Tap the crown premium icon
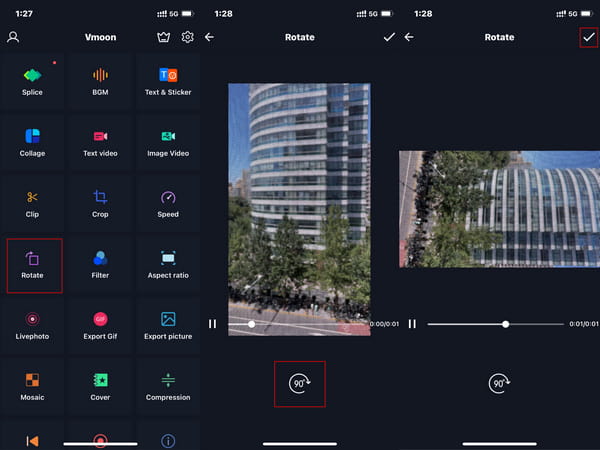600x450 pixels. 164,37
